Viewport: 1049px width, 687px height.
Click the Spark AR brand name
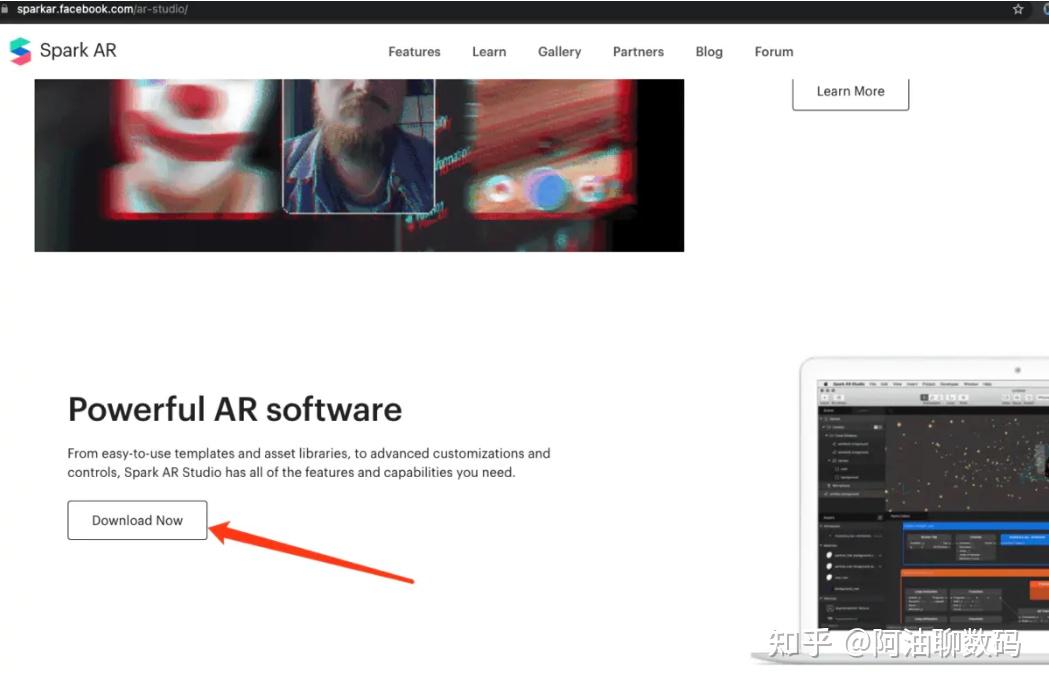click(x=78, y=50)
